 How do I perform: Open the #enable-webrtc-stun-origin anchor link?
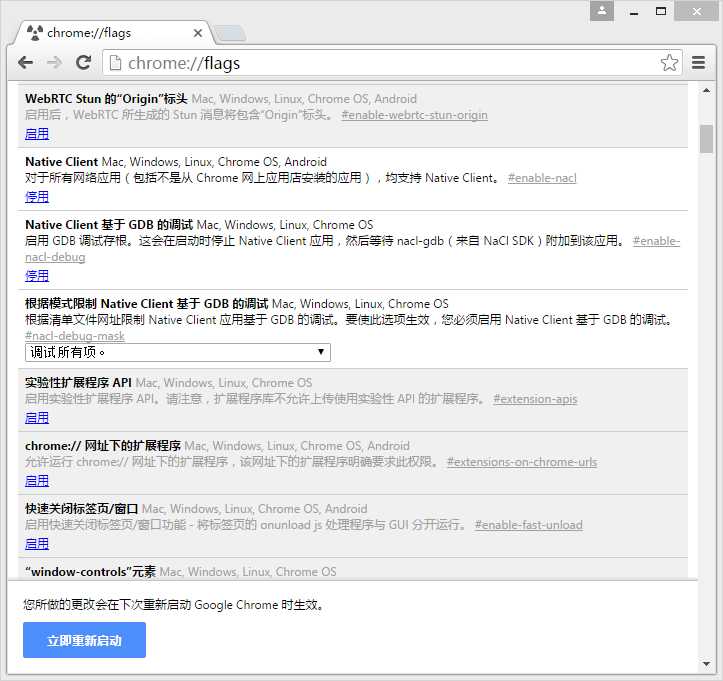coord(415,115)
